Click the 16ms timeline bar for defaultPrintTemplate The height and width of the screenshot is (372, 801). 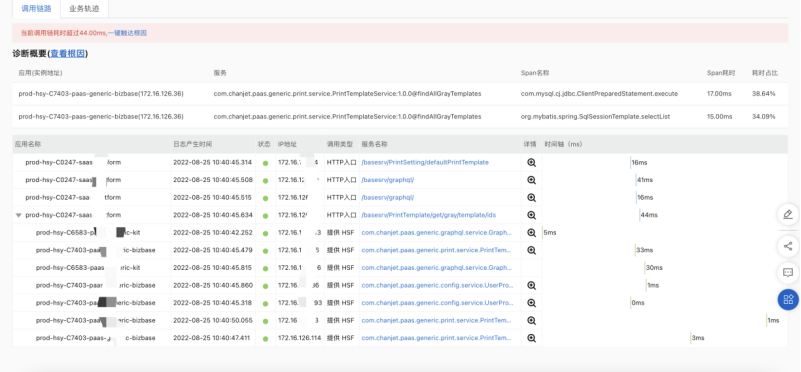click(630, 162)
